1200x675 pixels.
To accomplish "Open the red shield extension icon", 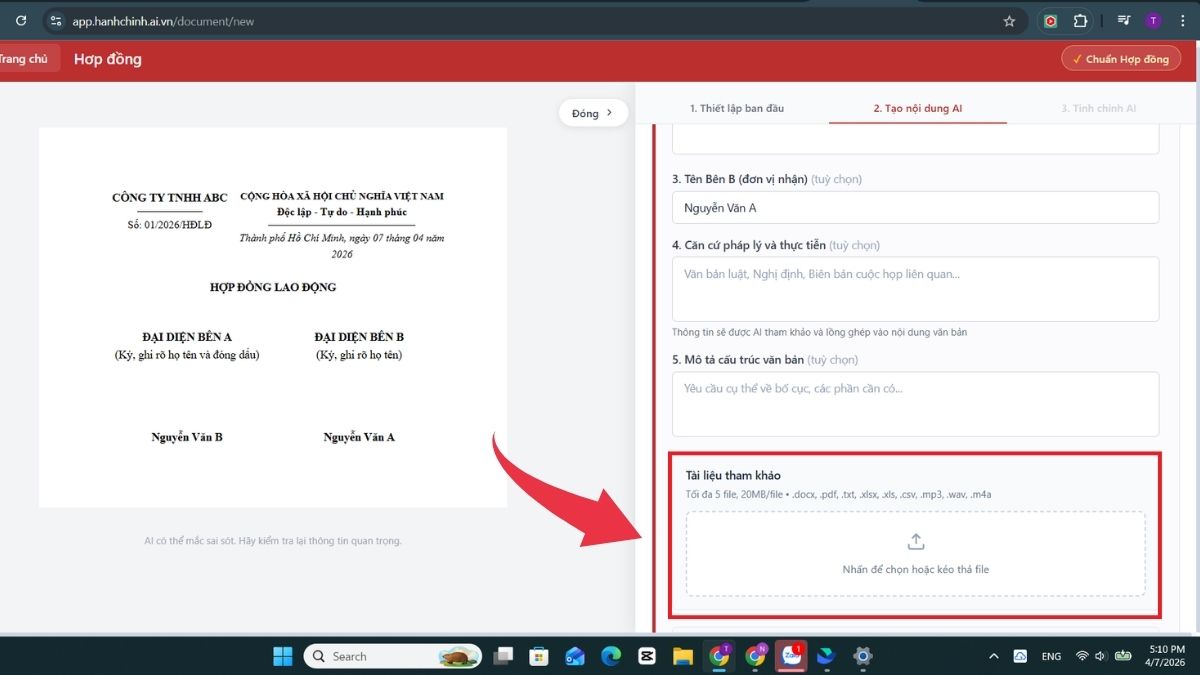I will point(1050,20).
